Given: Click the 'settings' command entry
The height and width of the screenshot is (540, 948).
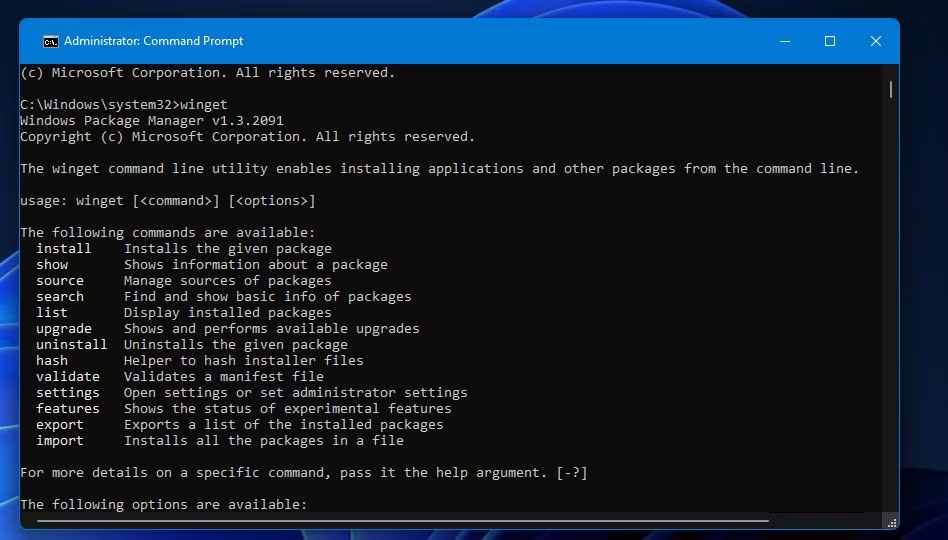Looking at the screenshot, I should coord(68,393).
